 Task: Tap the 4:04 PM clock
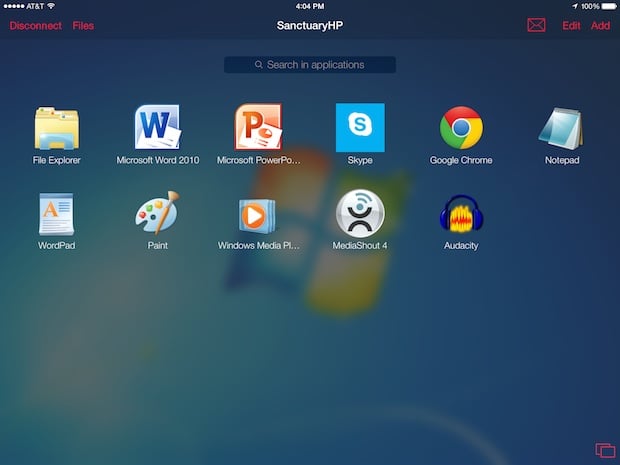click(310, 6)
